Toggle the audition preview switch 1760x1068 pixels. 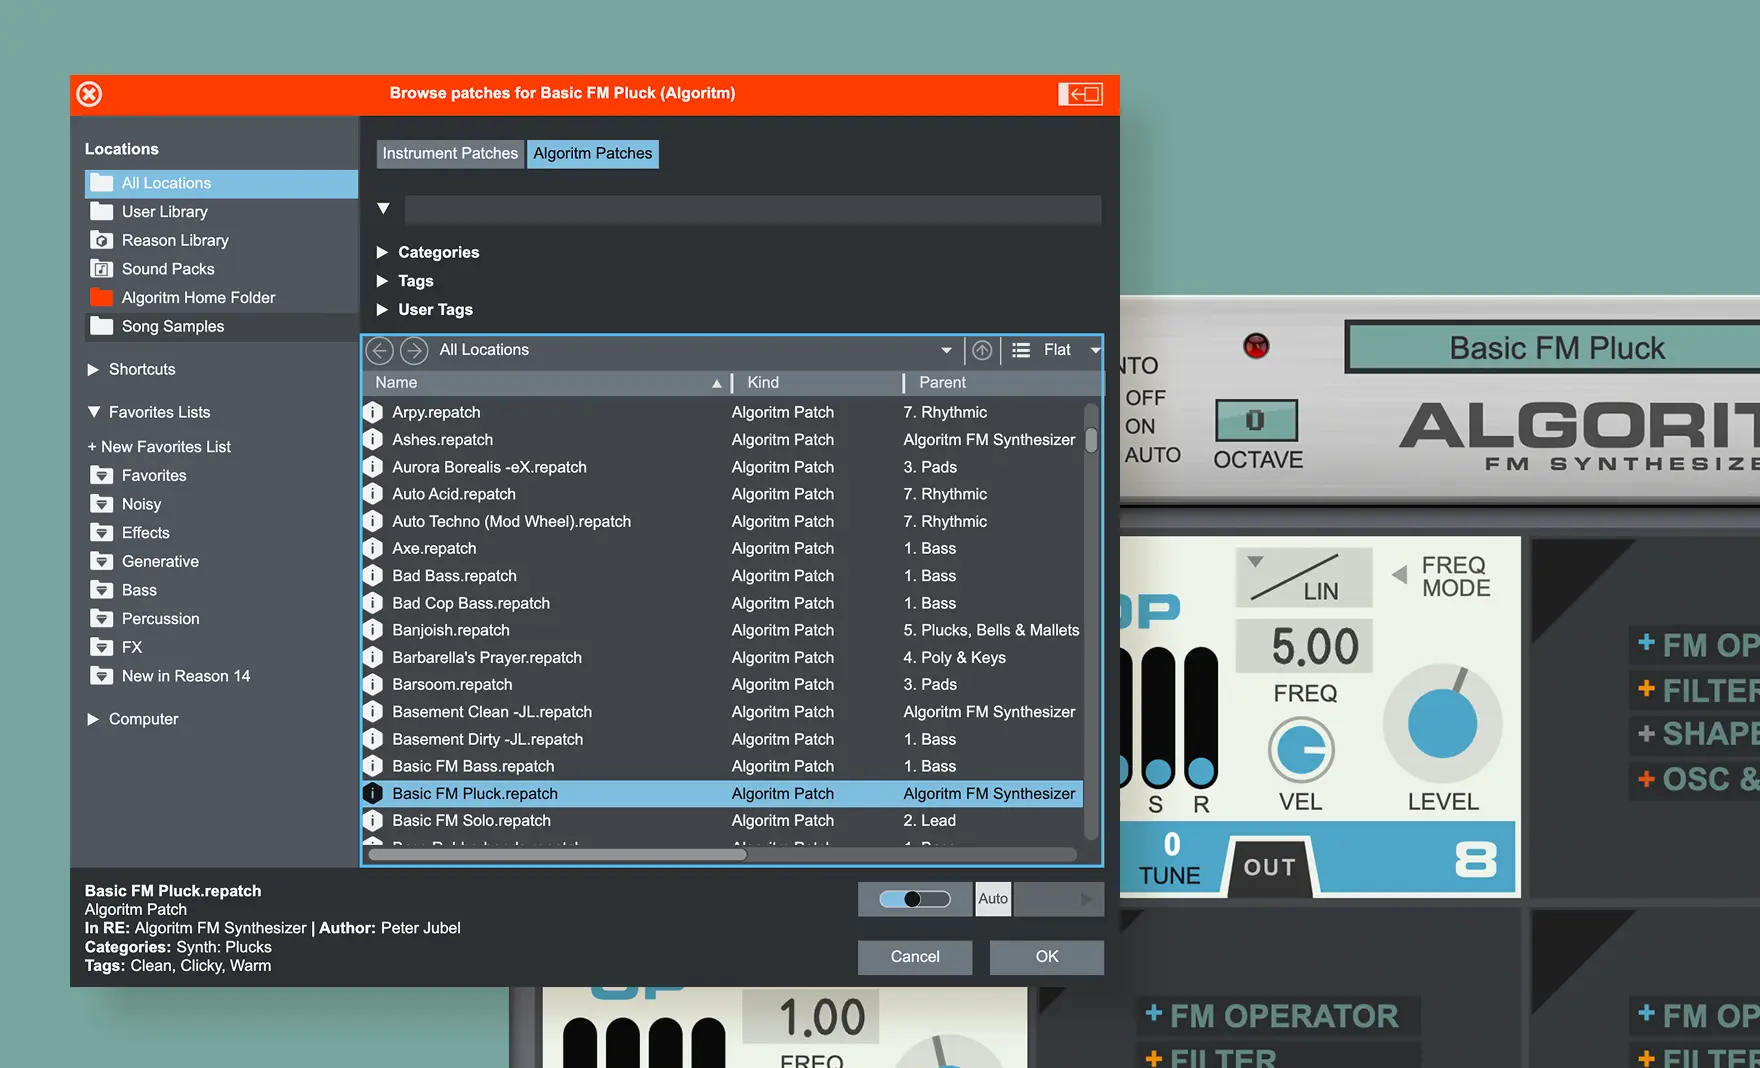point(915,899)
